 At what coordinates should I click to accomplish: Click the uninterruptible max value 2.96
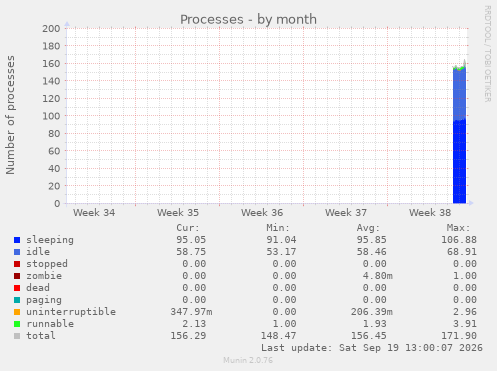click(465, 312)
